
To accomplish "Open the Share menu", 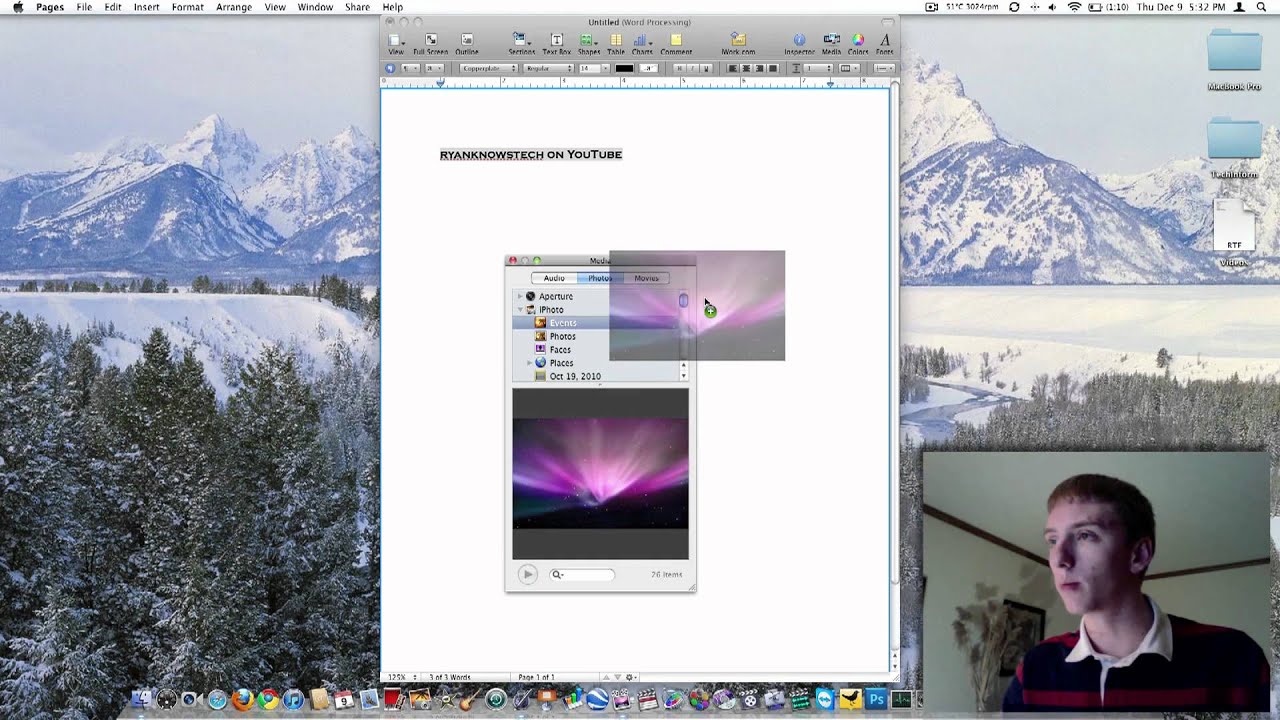I will pos(357,7).
